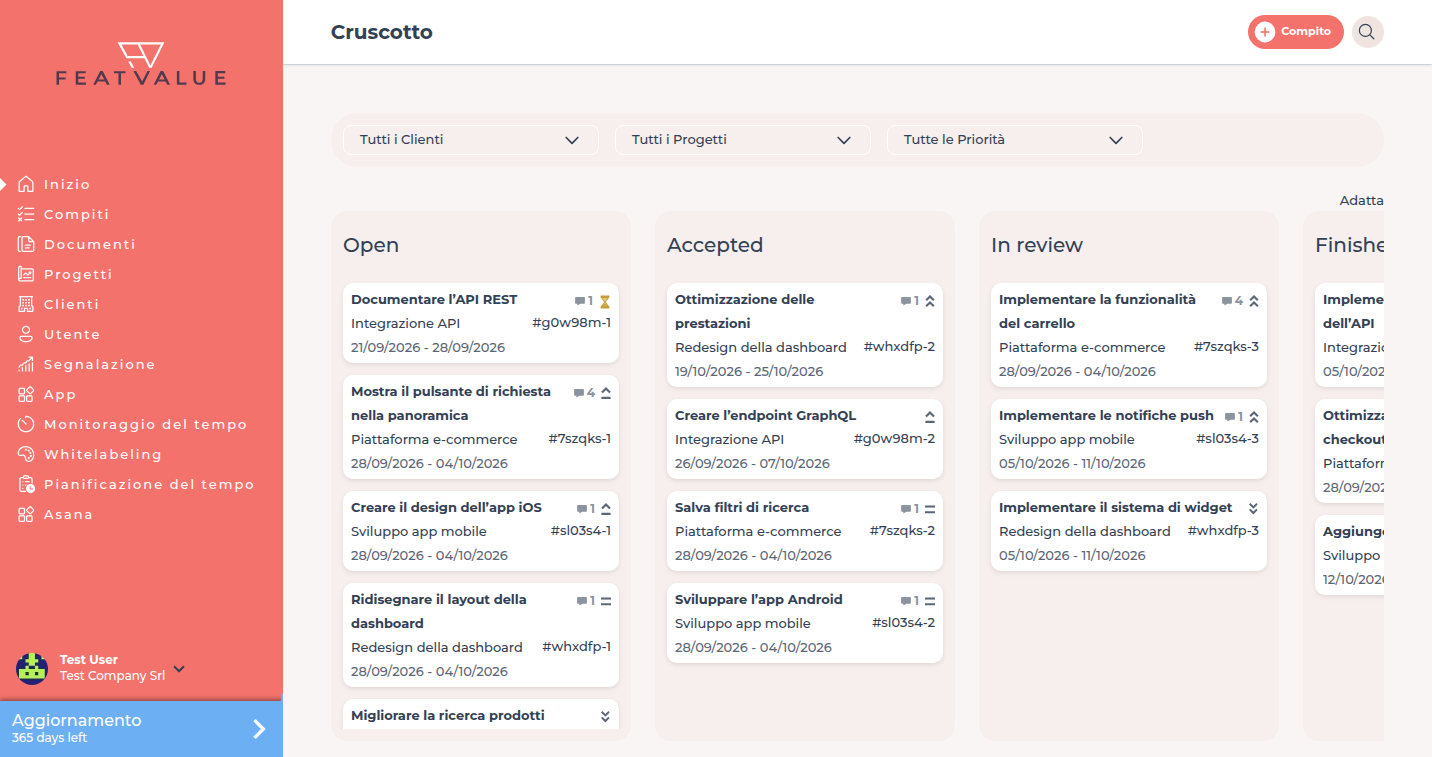Click the Monitoraggio del tempo clock icon
Image resolution: width=1432 pixels, height=757 pixels.
(26, 424)
